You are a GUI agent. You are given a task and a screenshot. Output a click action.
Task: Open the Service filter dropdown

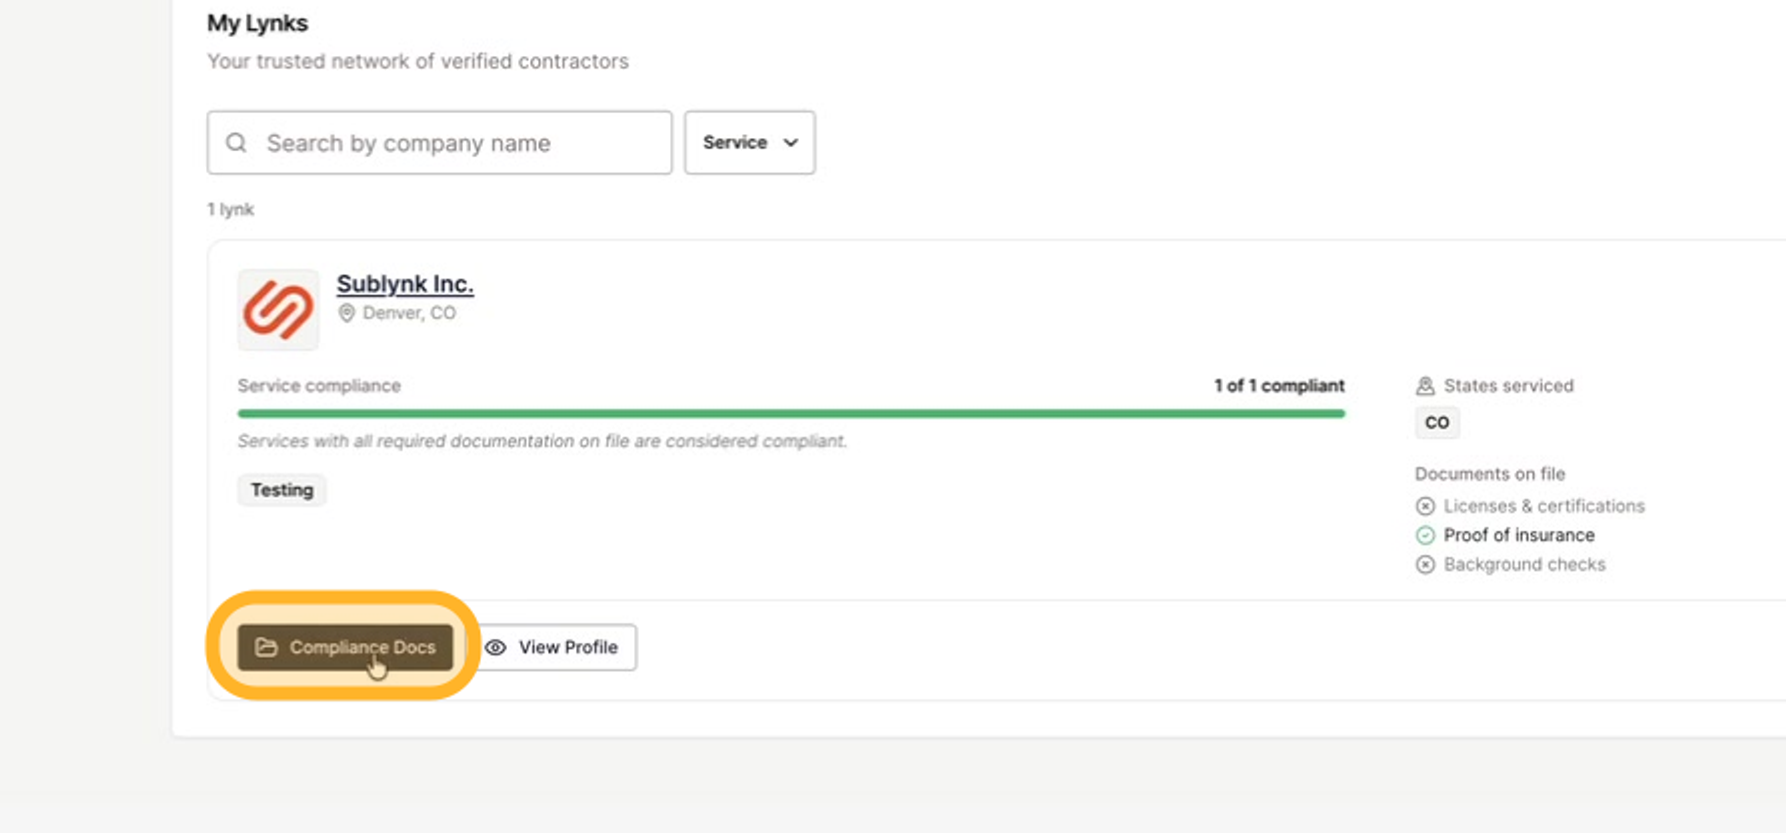click(750, 143)
